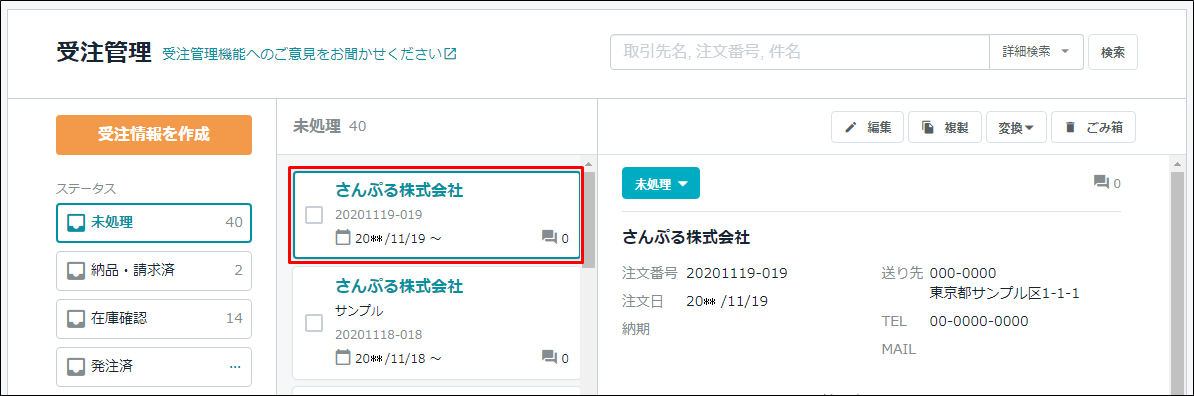Click the tray icon in 発注済 status

76,366
